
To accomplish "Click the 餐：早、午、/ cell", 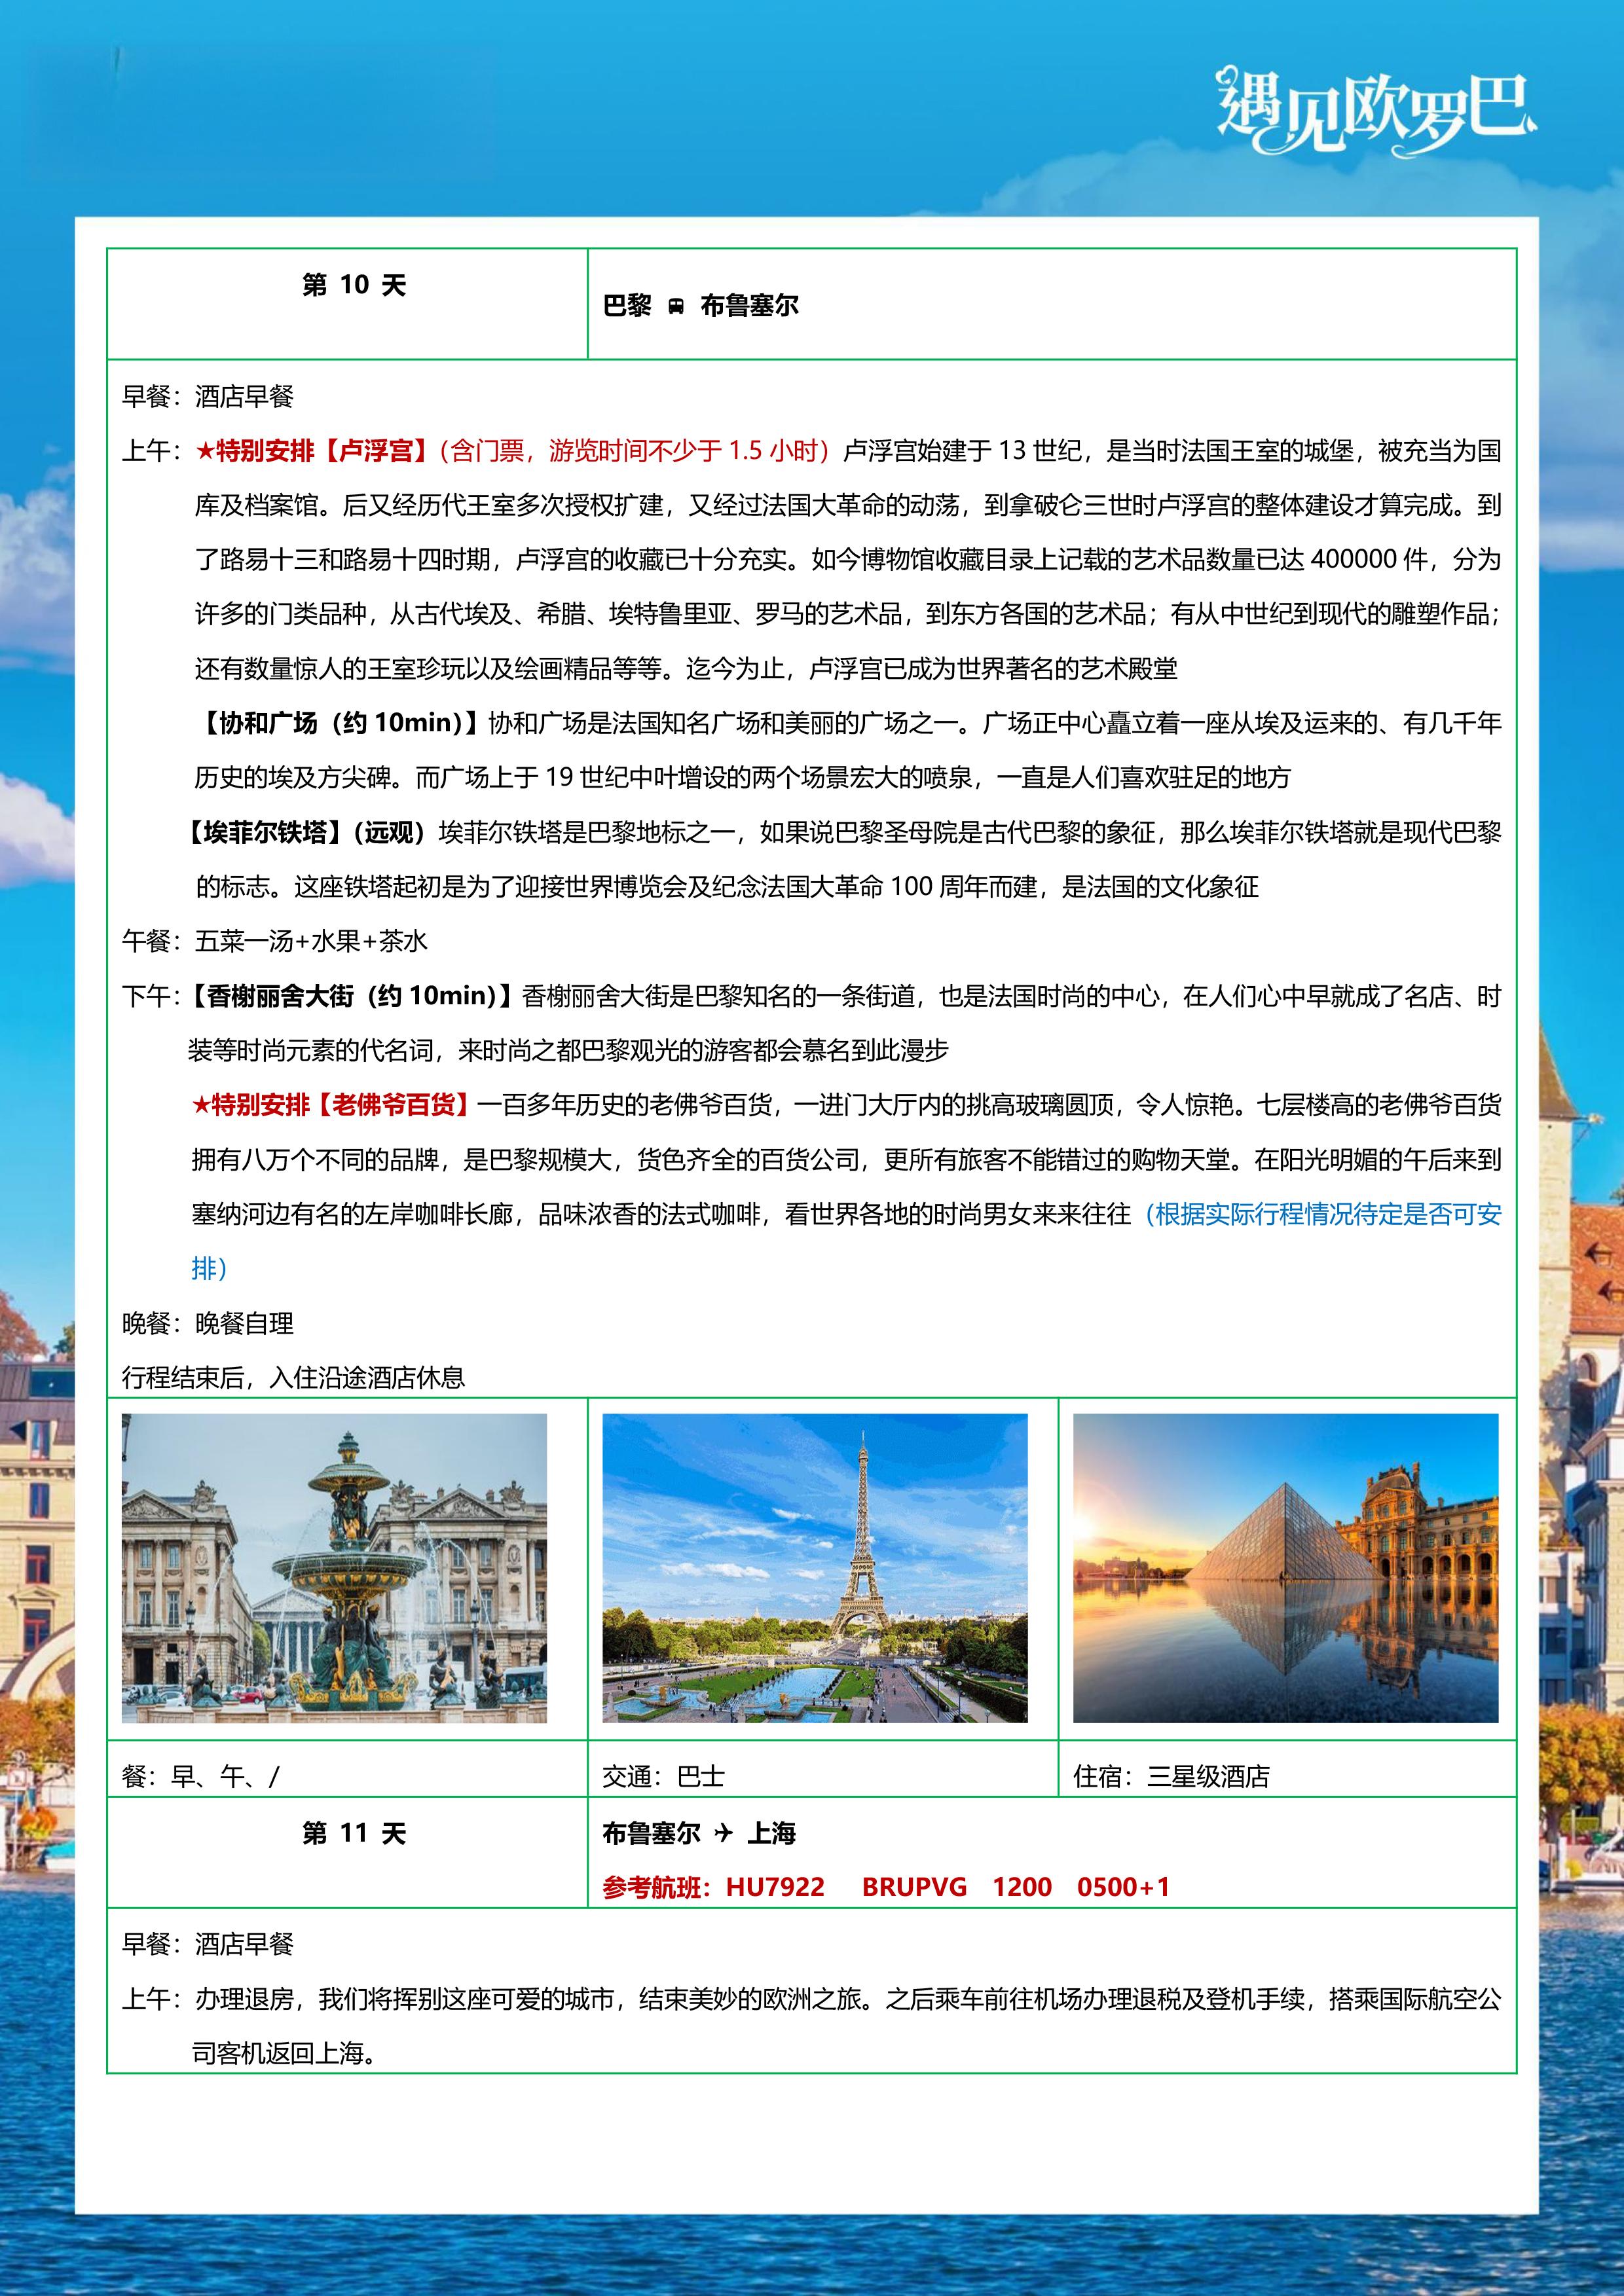I will pyautogui.click(x=201, y=1776).
